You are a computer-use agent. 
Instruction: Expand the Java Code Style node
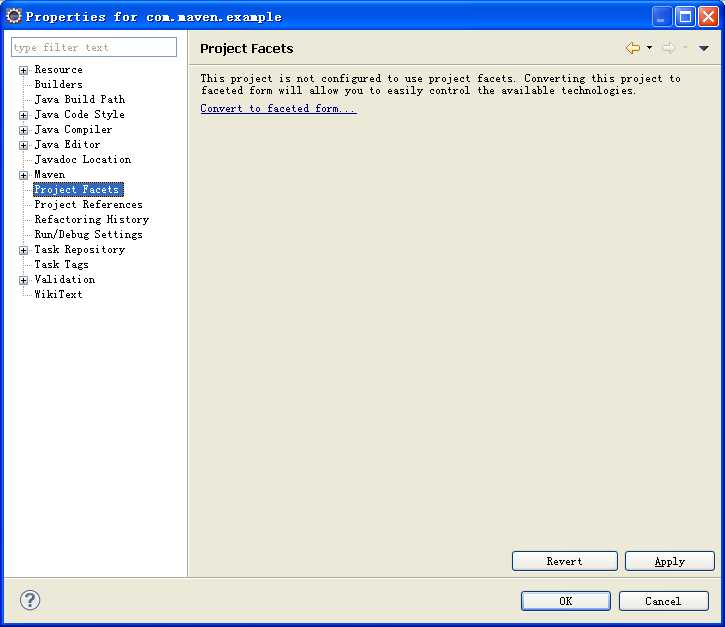pos(23,115)
